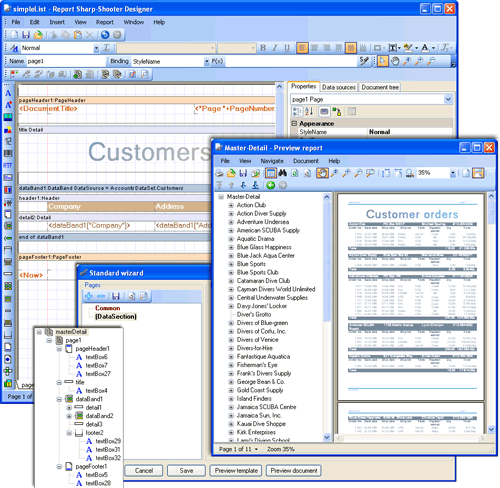The width and height of the screenshot is (500, 488).
Task: Click the Customer orders page thumbnail
Action: point(411,297)
